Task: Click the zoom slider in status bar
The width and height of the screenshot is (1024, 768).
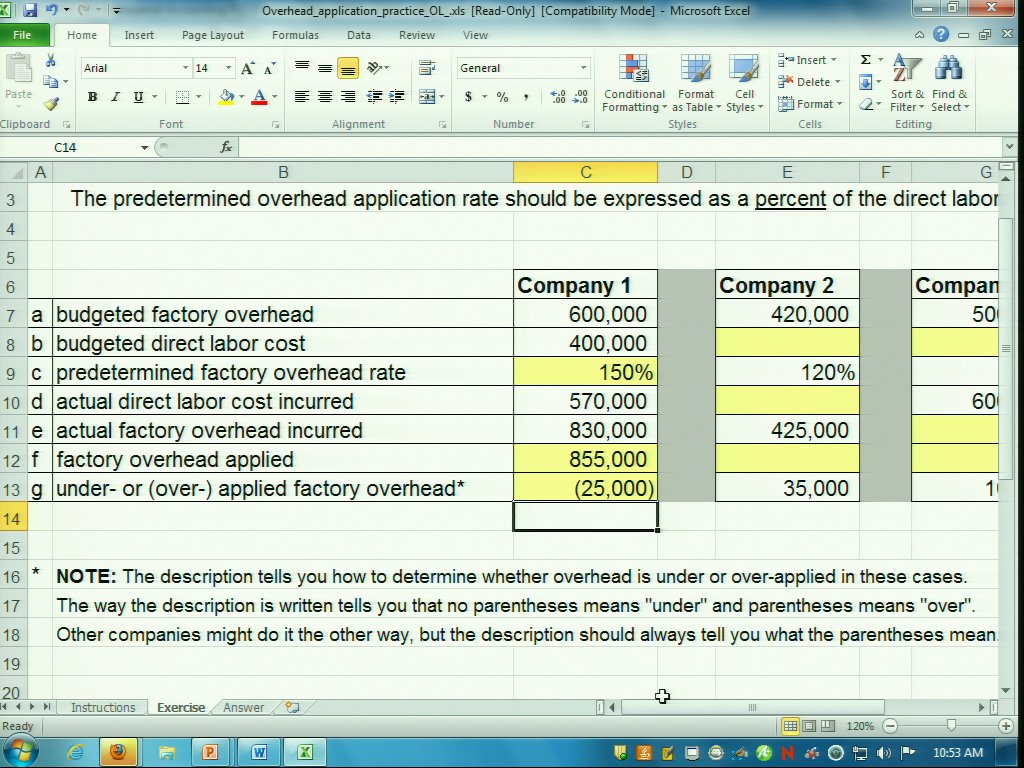Action: 951,726
